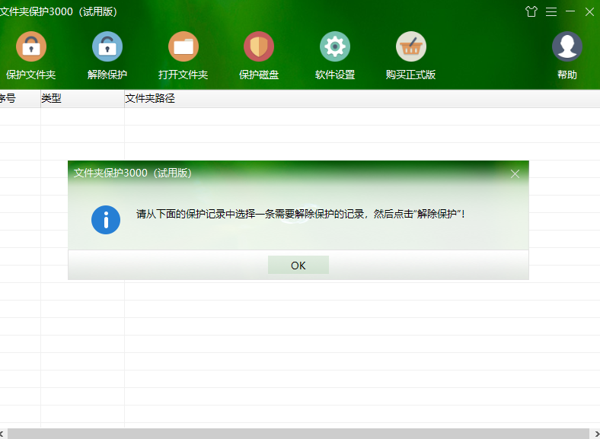Click the 购买正式版 basket icon
600x439 pixels.
(411, 47)
